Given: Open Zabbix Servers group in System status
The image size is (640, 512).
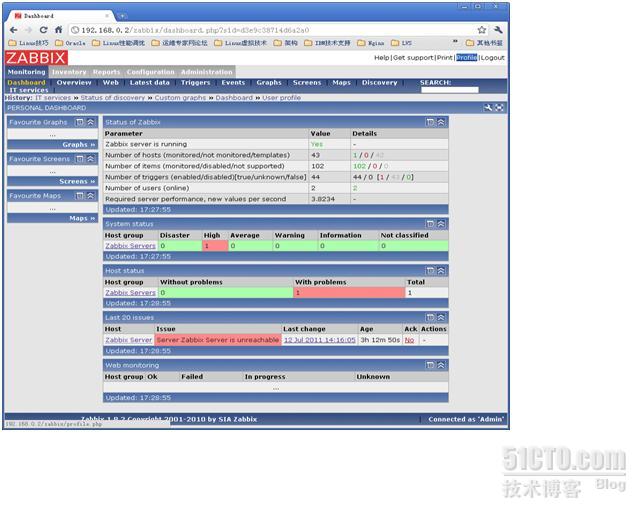Looking at the screenshot, I should pos(130,246).
